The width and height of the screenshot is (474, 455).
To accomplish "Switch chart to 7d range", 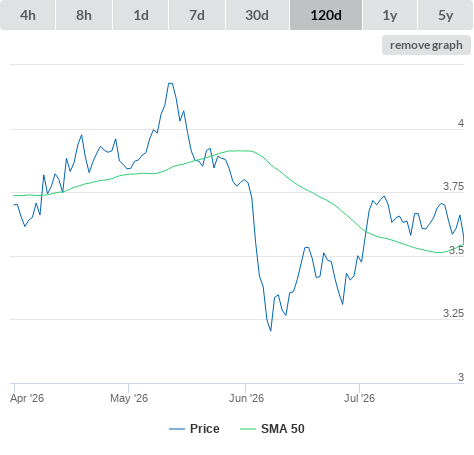I will (197, 15).
